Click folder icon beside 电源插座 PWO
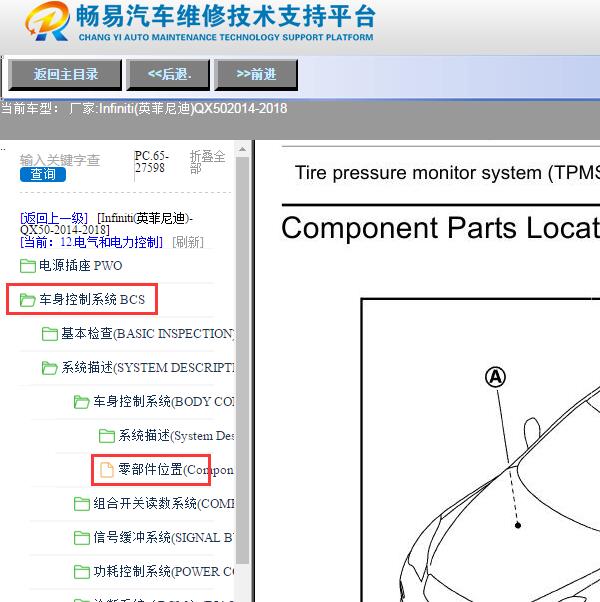The image size is (600, 602). click(28, 266)
